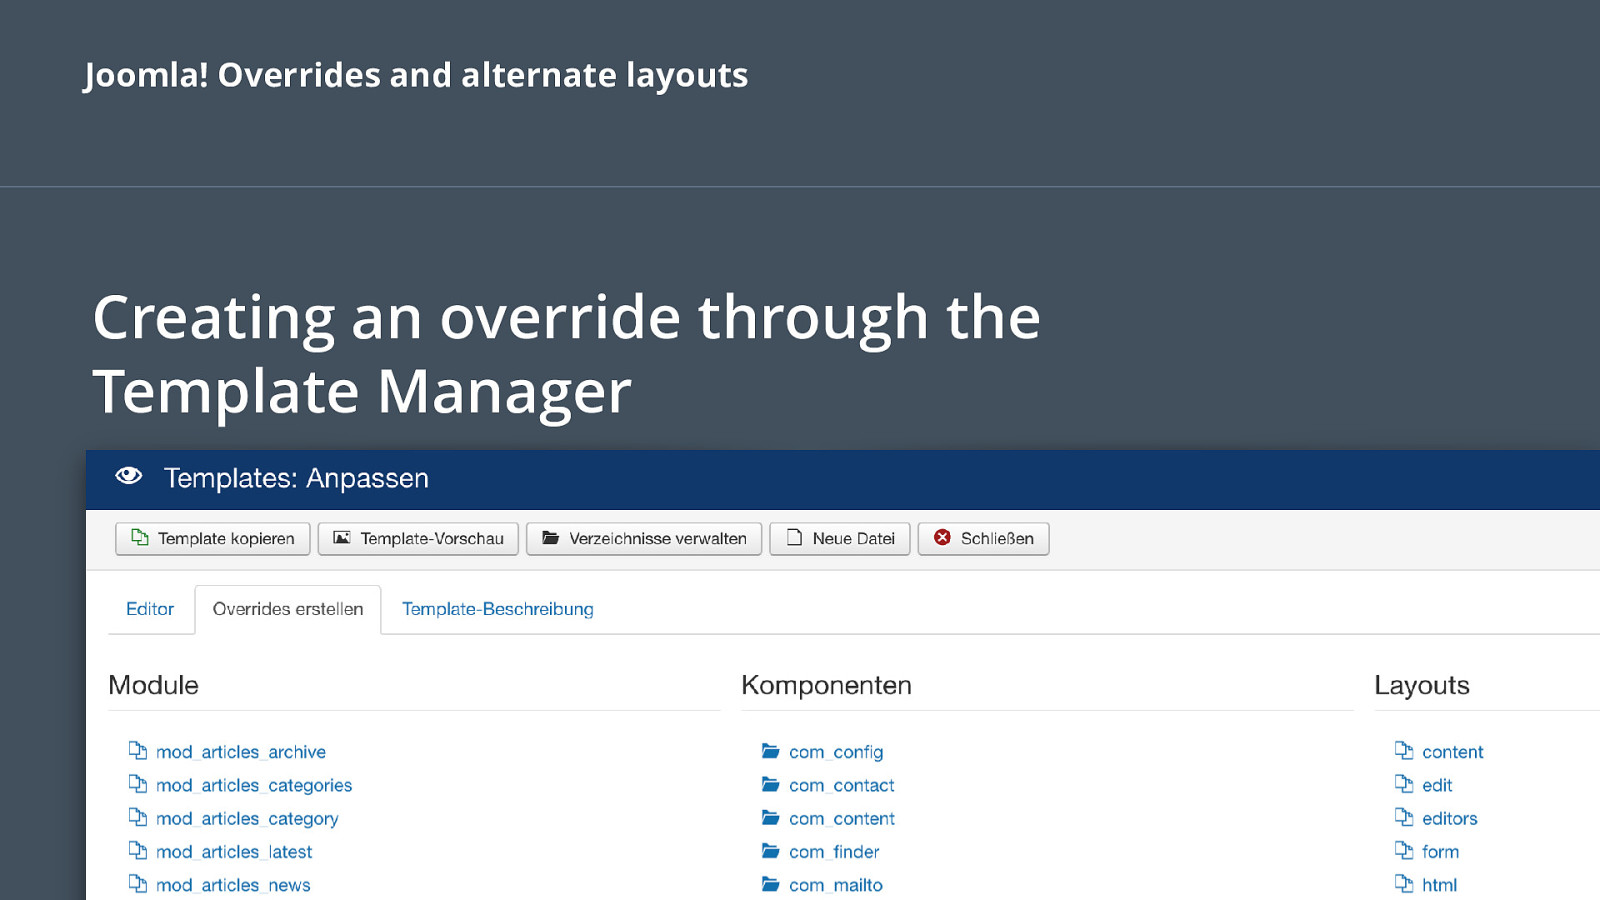Select the Overrides erstellen tab
1600x900 pixels.
pyautogui.click(x=288, y=609)
